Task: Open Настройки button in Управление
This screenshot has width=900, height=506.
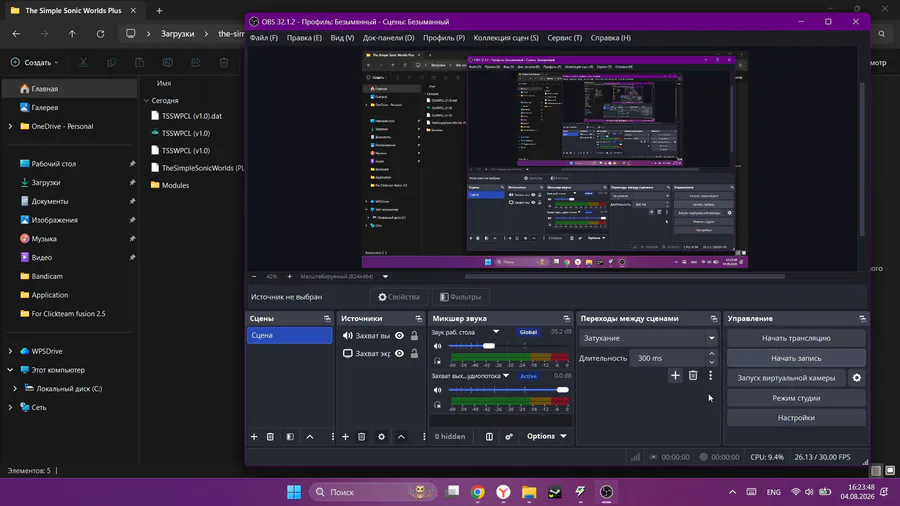Action: (796, 418)
